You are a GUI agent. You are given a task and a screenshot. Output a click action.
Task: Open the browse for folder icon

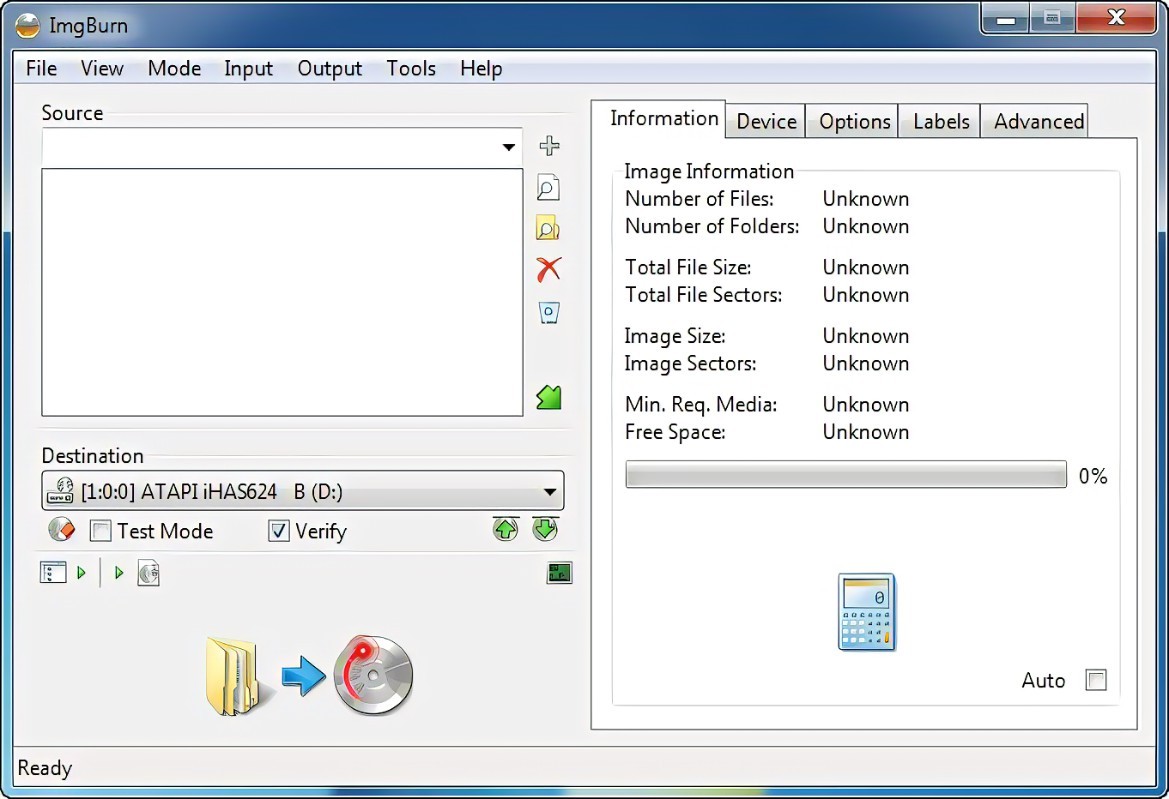tap(548, 228)
